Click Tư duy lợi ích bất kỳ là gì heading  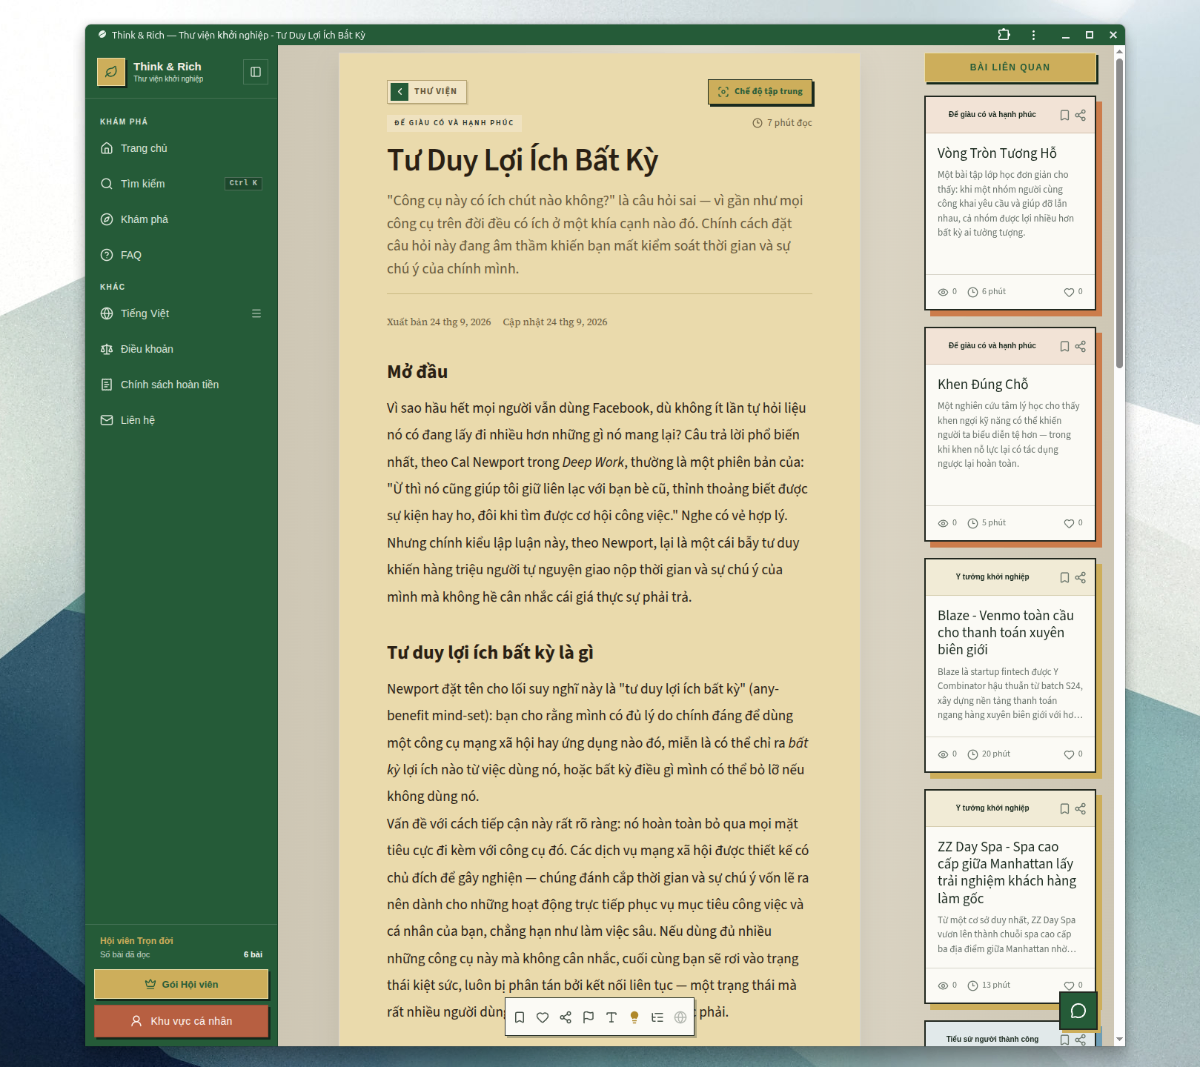[490, 653]
